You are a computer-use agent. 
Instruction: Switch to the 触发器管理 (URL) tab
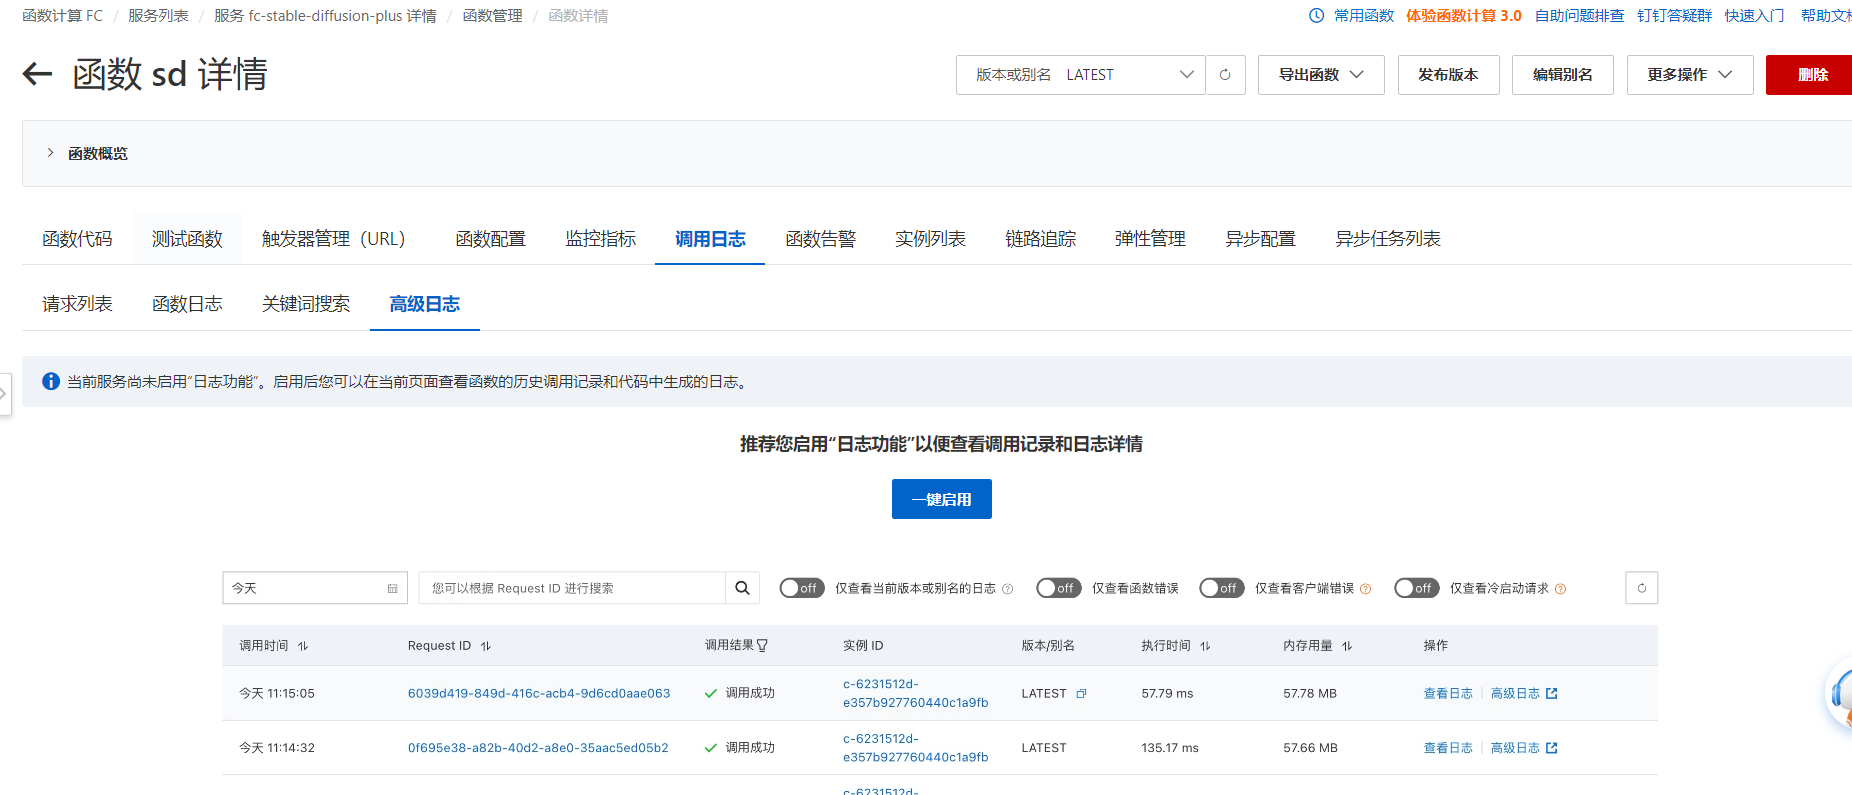333,239
